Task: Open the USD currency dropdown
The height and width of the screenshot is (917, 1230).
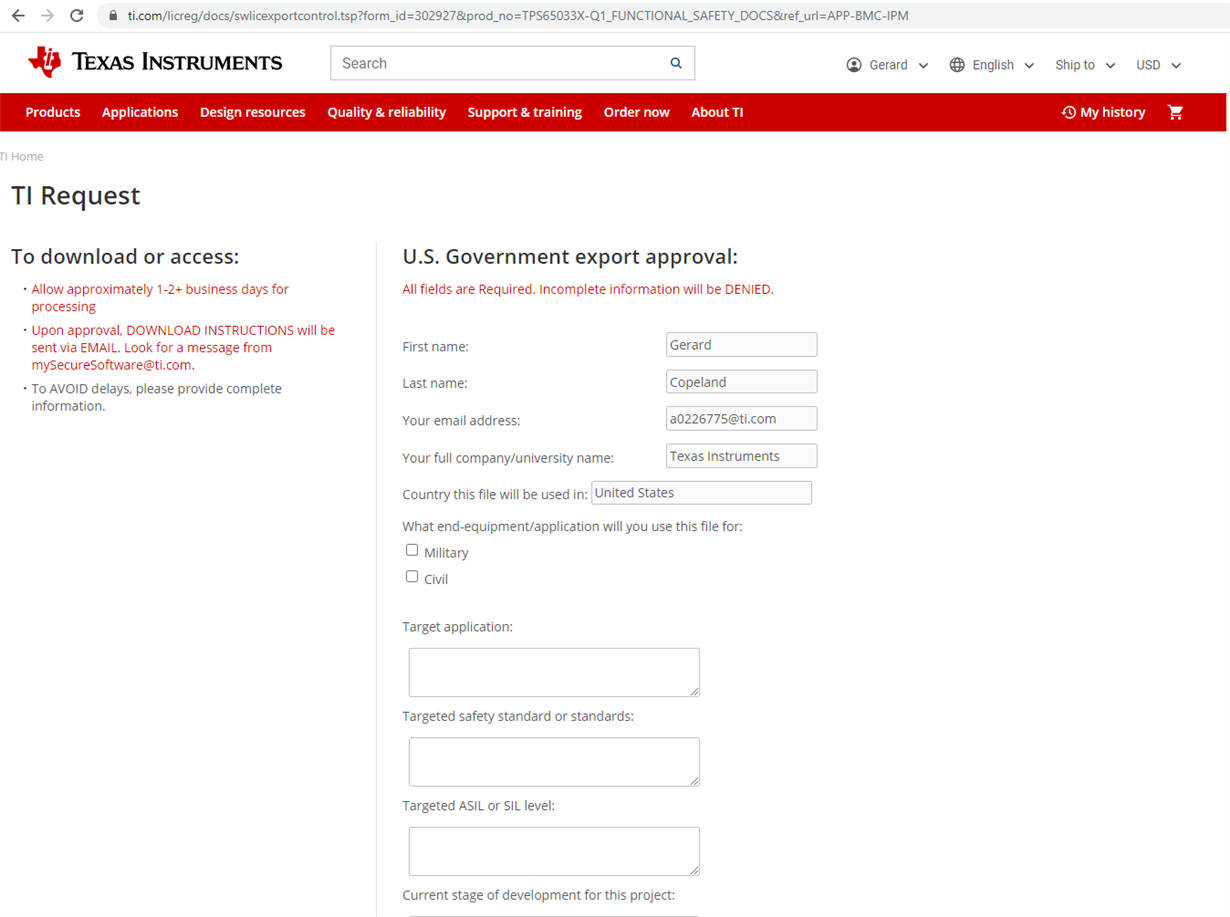Action: coord(1158,65)
